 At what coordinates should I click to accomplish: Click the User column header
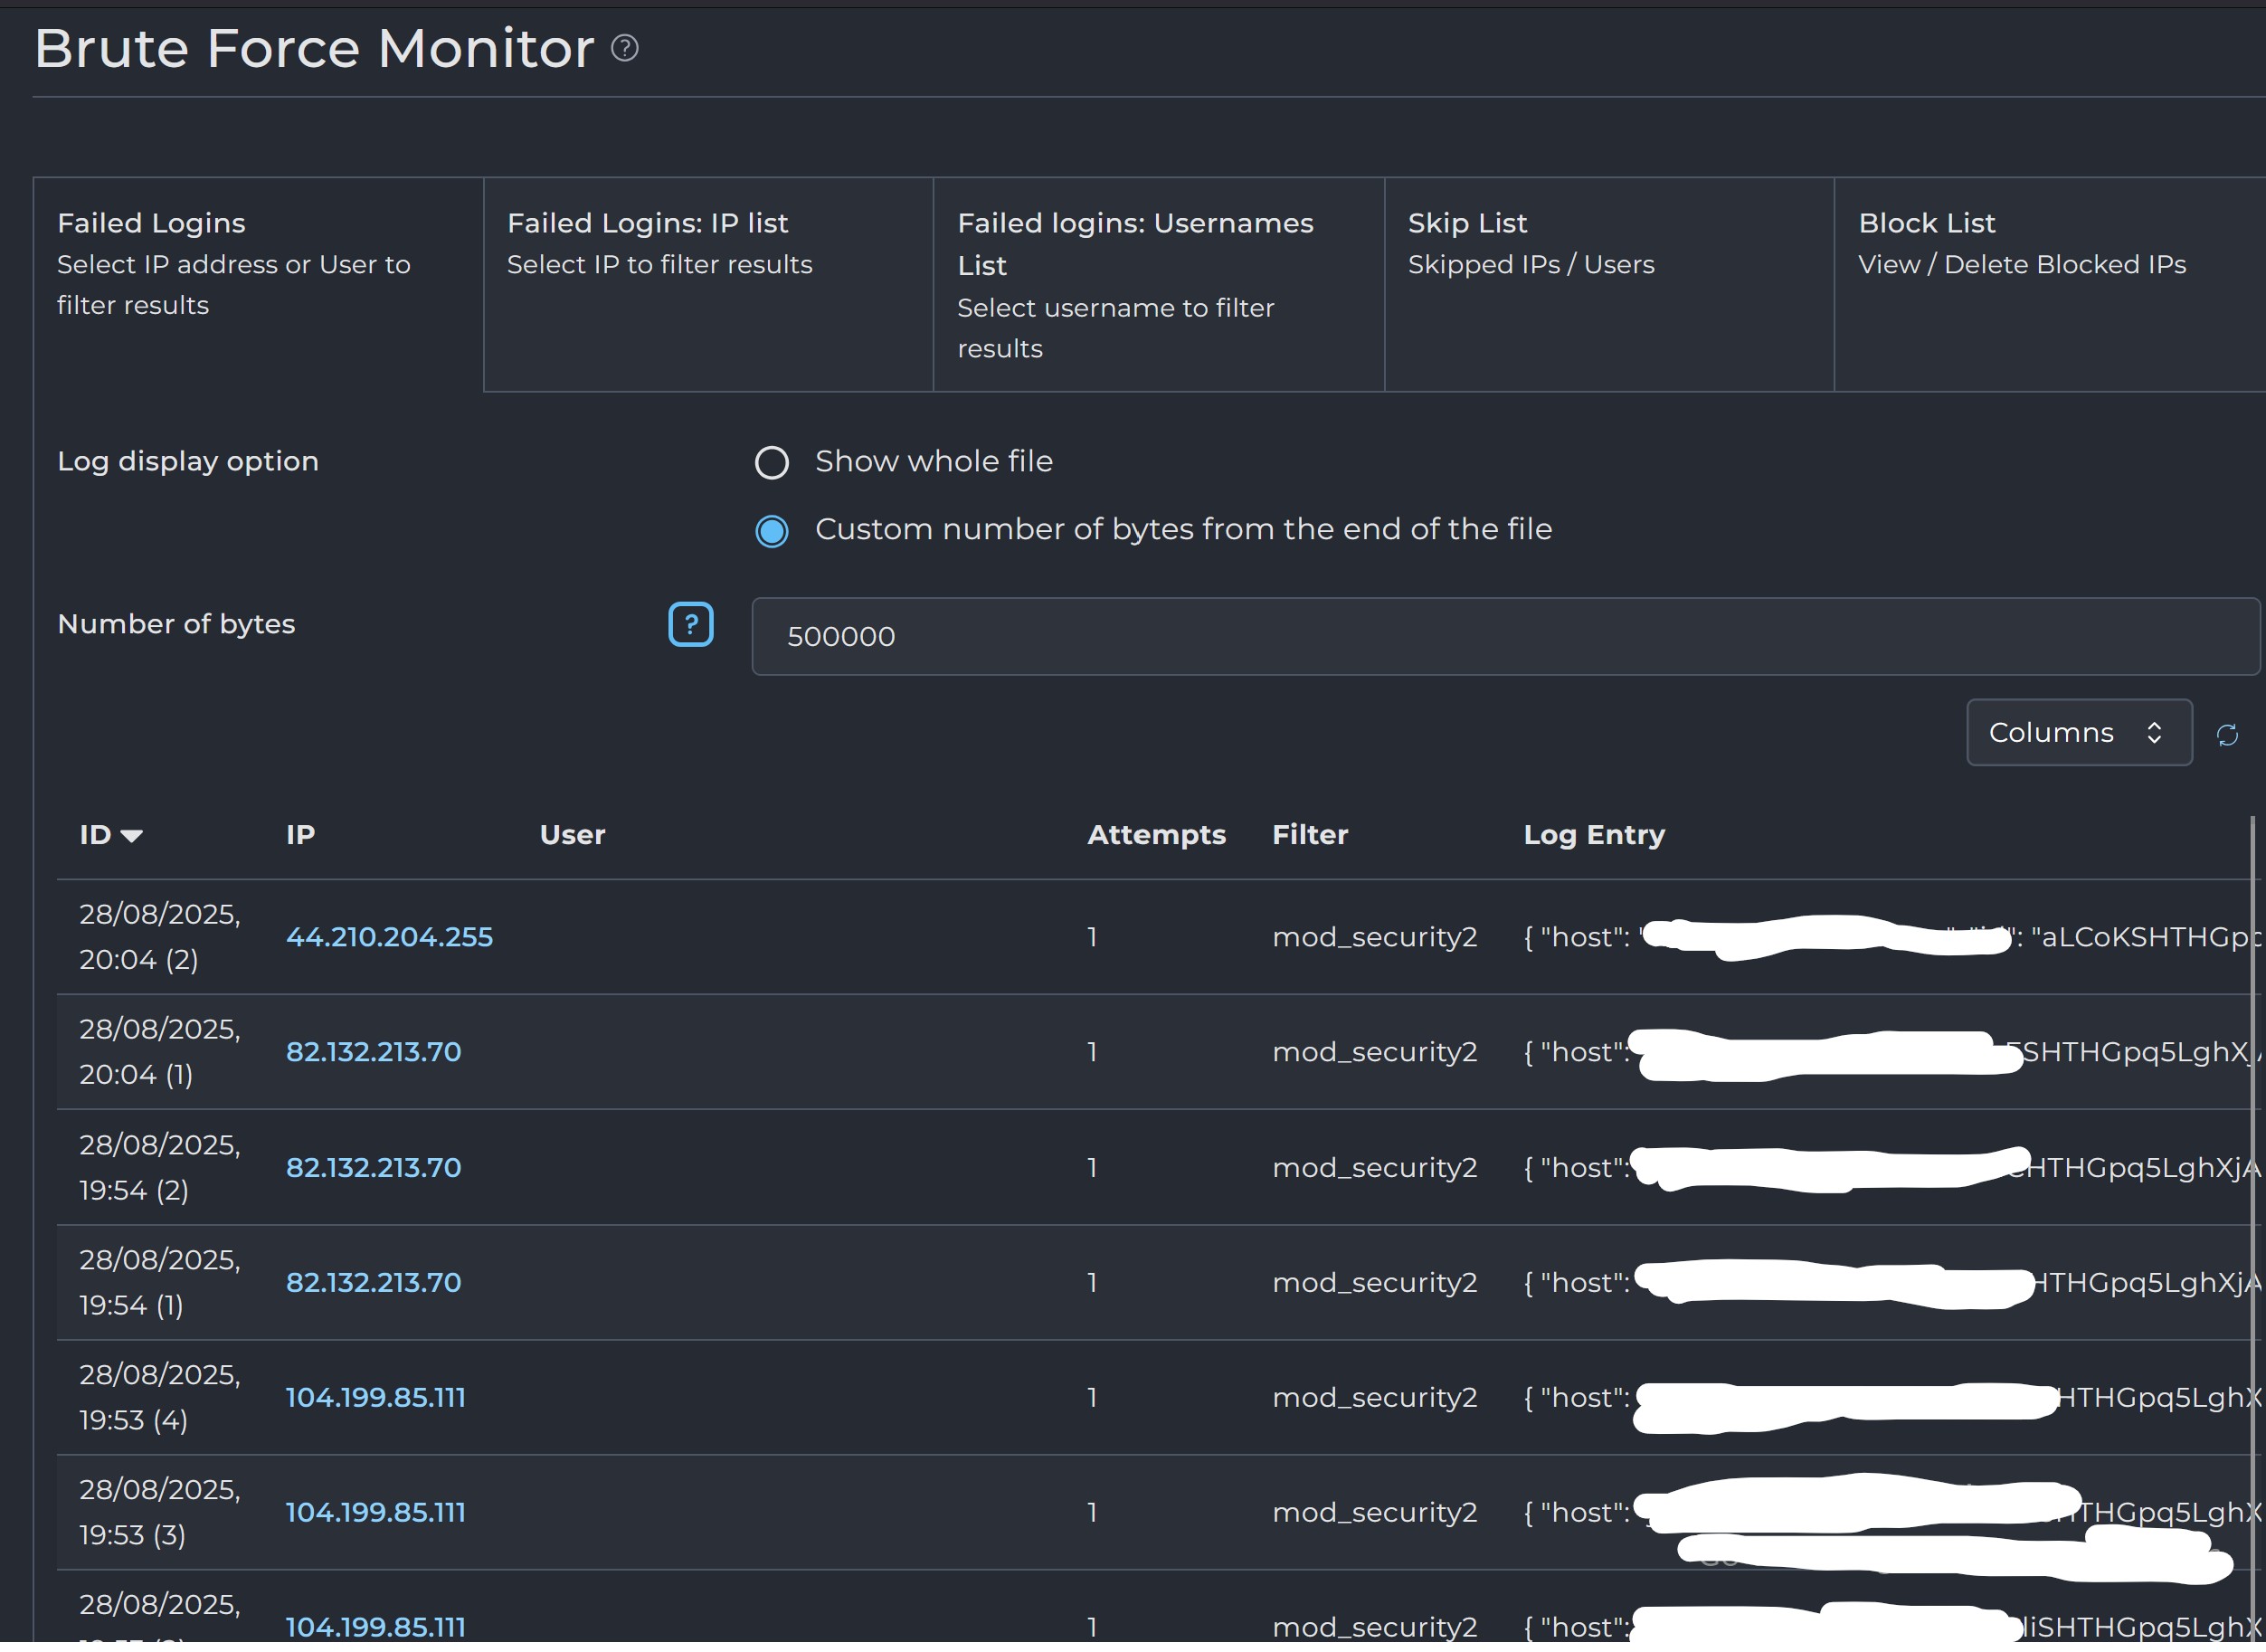click(572, 835)
